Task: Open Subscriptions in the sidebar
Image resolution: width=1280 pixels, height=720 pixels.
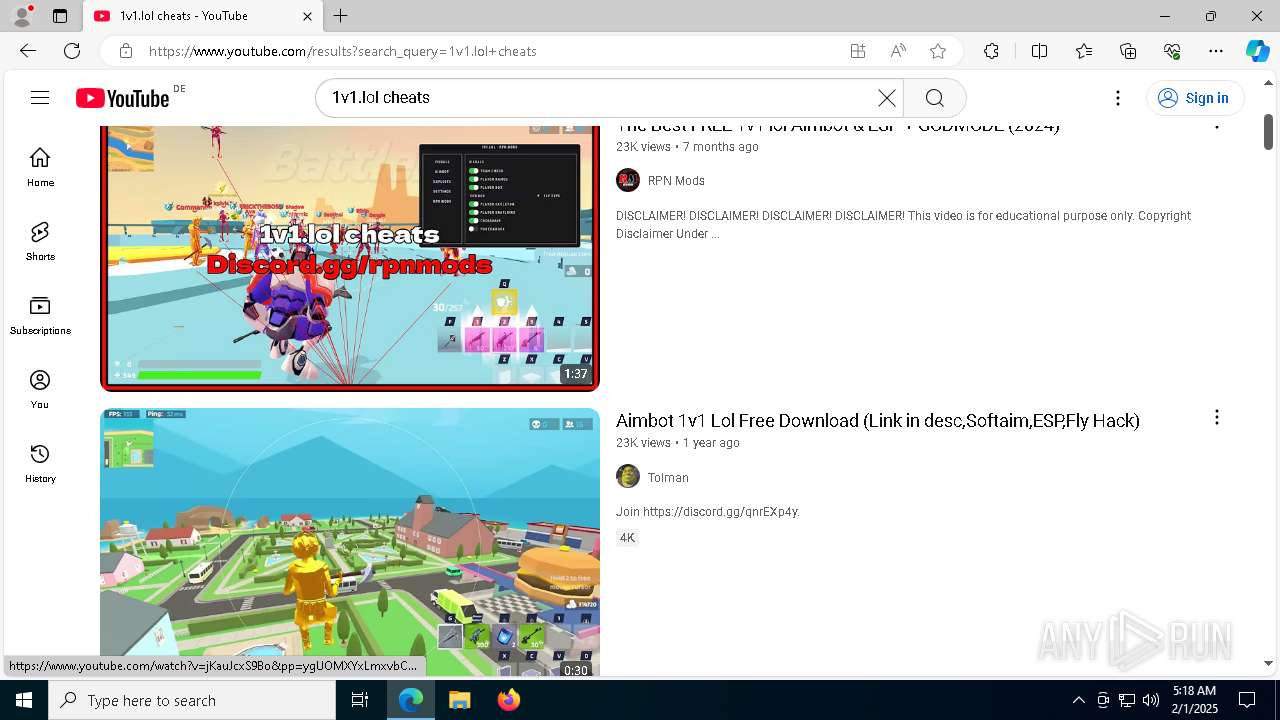Action: point(40,315)
